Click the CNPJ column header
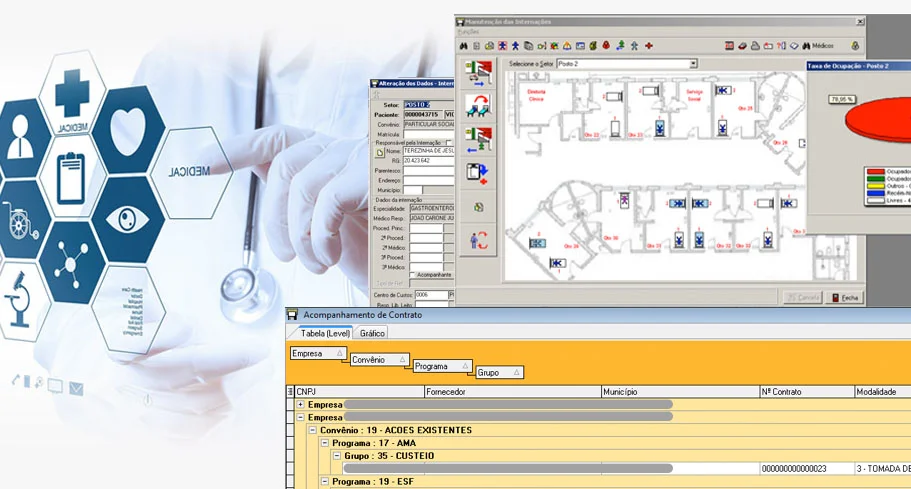The height and width of the screenshot is (489, 911). click(360, 392)
